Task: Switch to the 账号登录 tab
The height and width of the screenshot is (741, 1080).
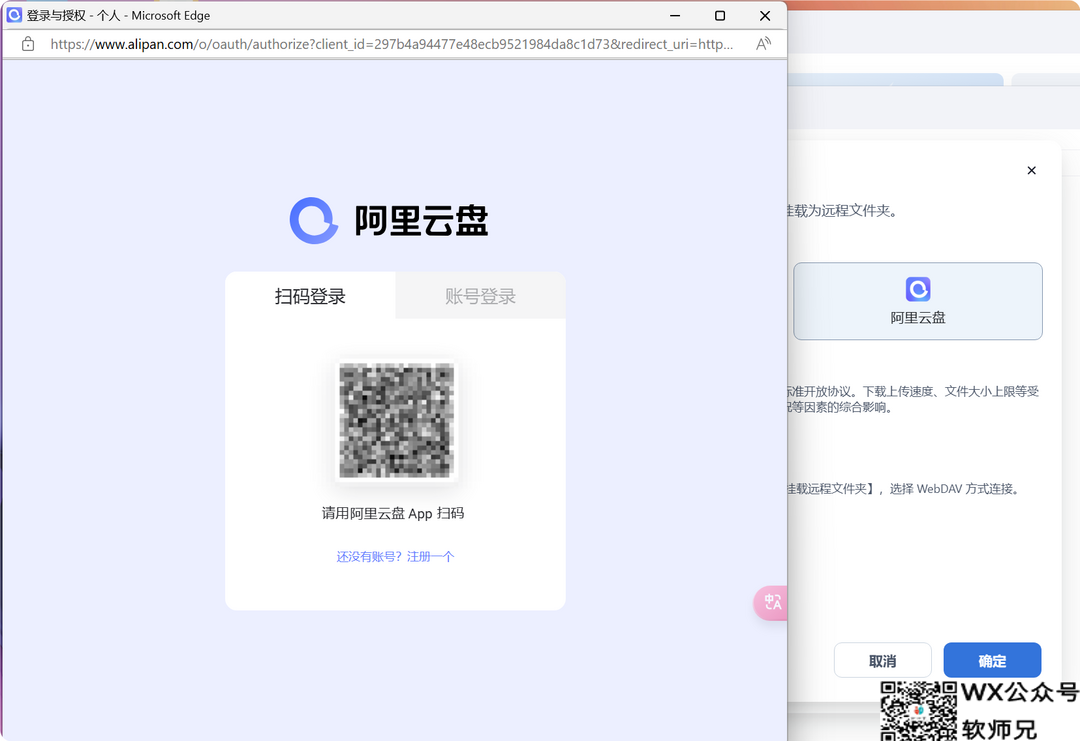Action: coord(480,296)
